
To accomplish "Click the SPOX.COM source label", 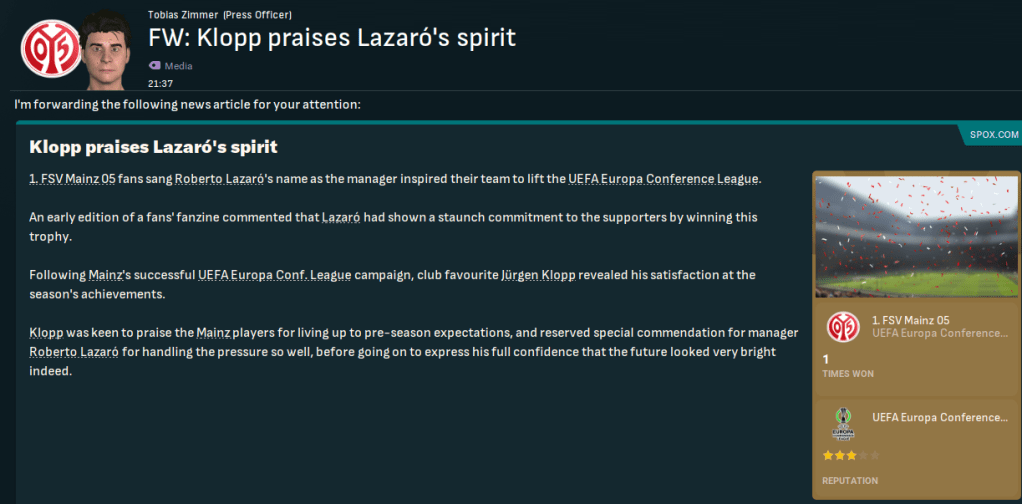I will pos(994,133).
